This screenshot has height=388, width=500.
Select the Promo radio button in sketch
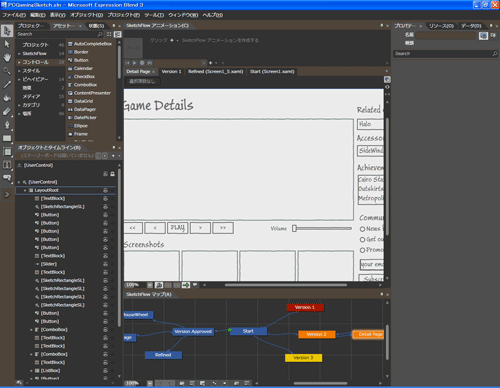point(362,250)
